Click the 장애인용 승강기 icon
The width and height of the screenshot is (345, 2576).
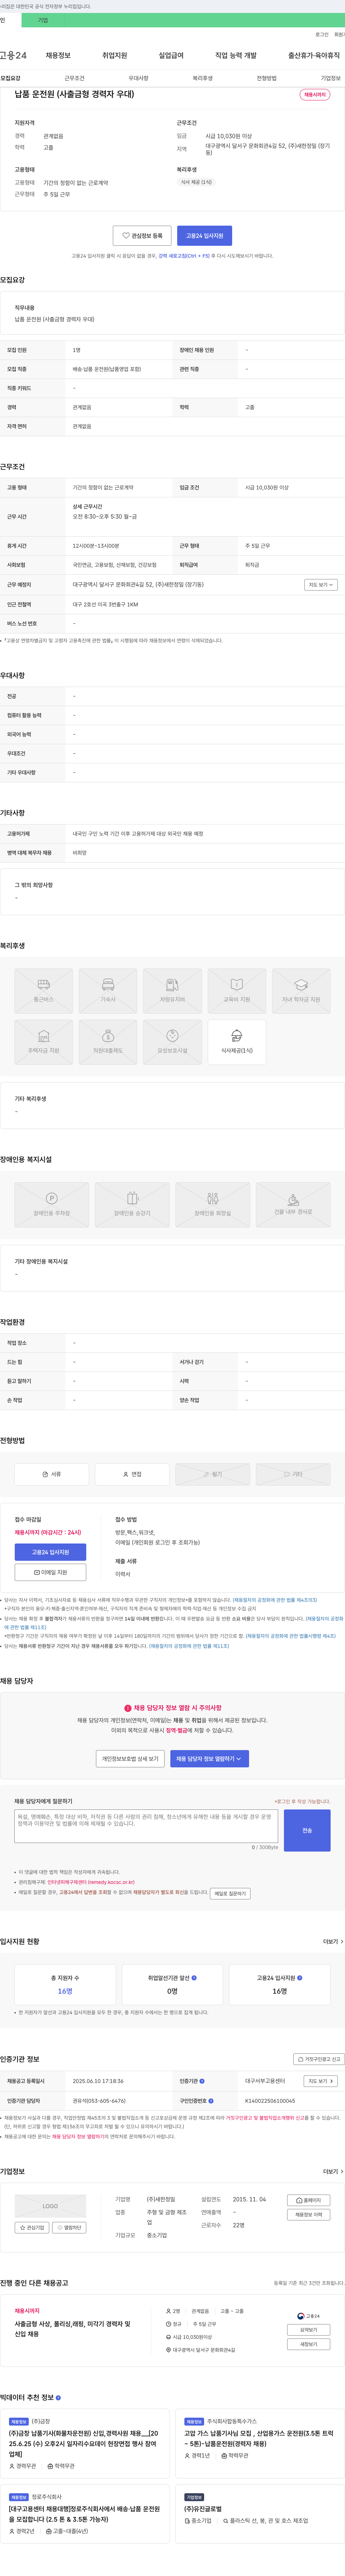tap(132, 1204)
